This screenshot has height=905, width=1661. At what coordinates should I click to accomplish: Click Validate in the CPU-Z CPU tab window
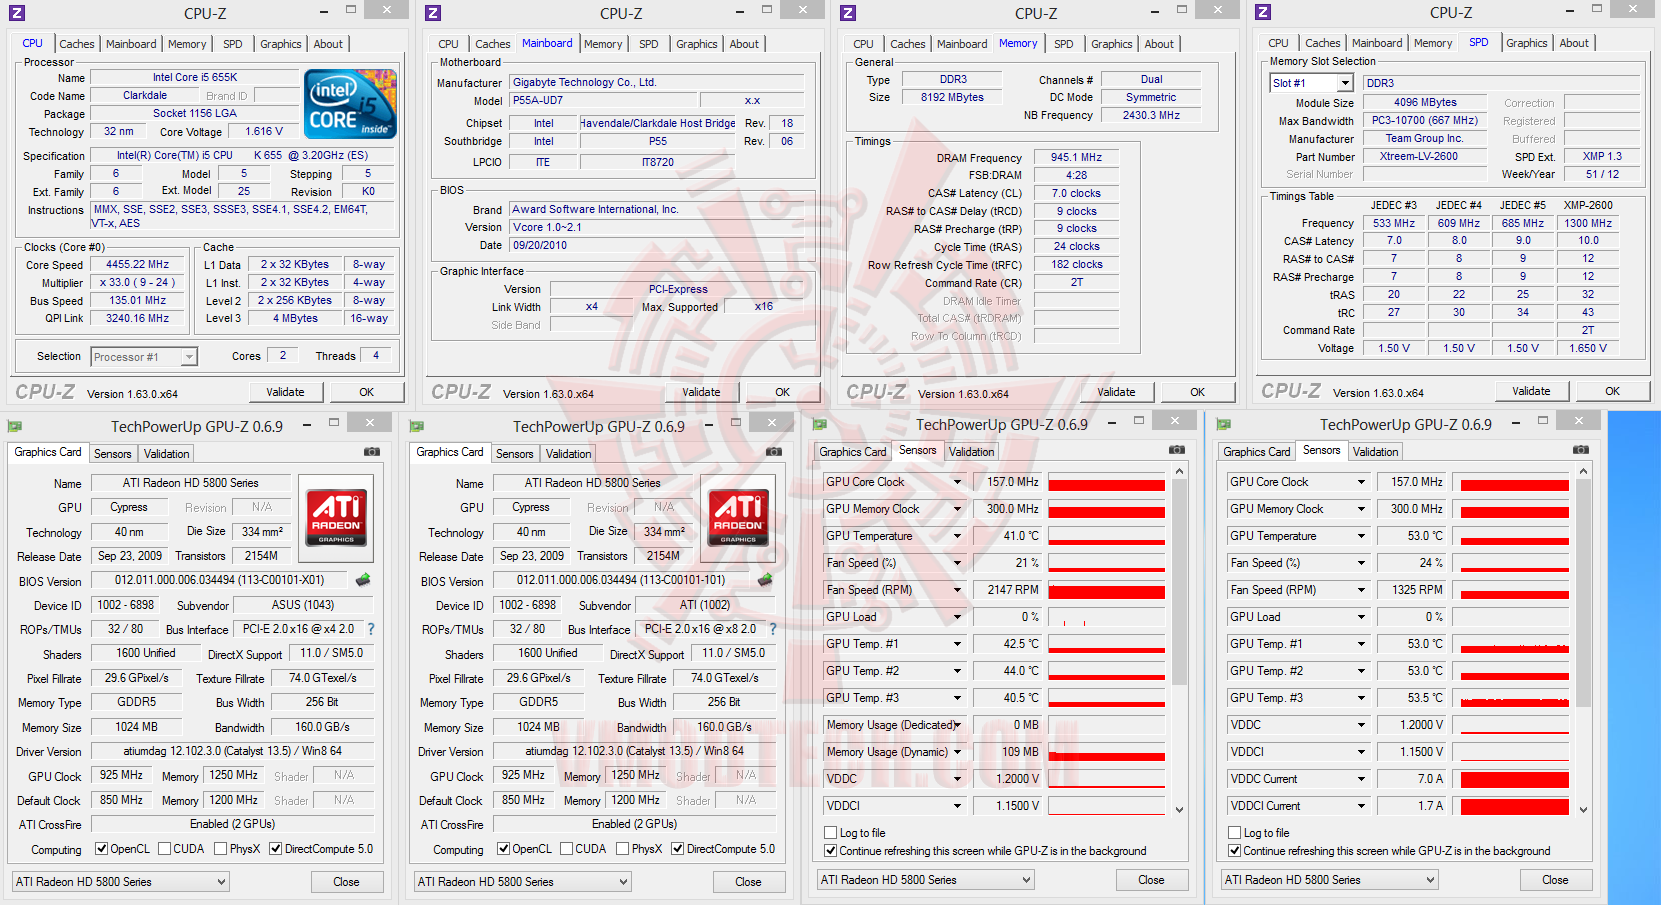pyautogui.click(x=285, y=392)
